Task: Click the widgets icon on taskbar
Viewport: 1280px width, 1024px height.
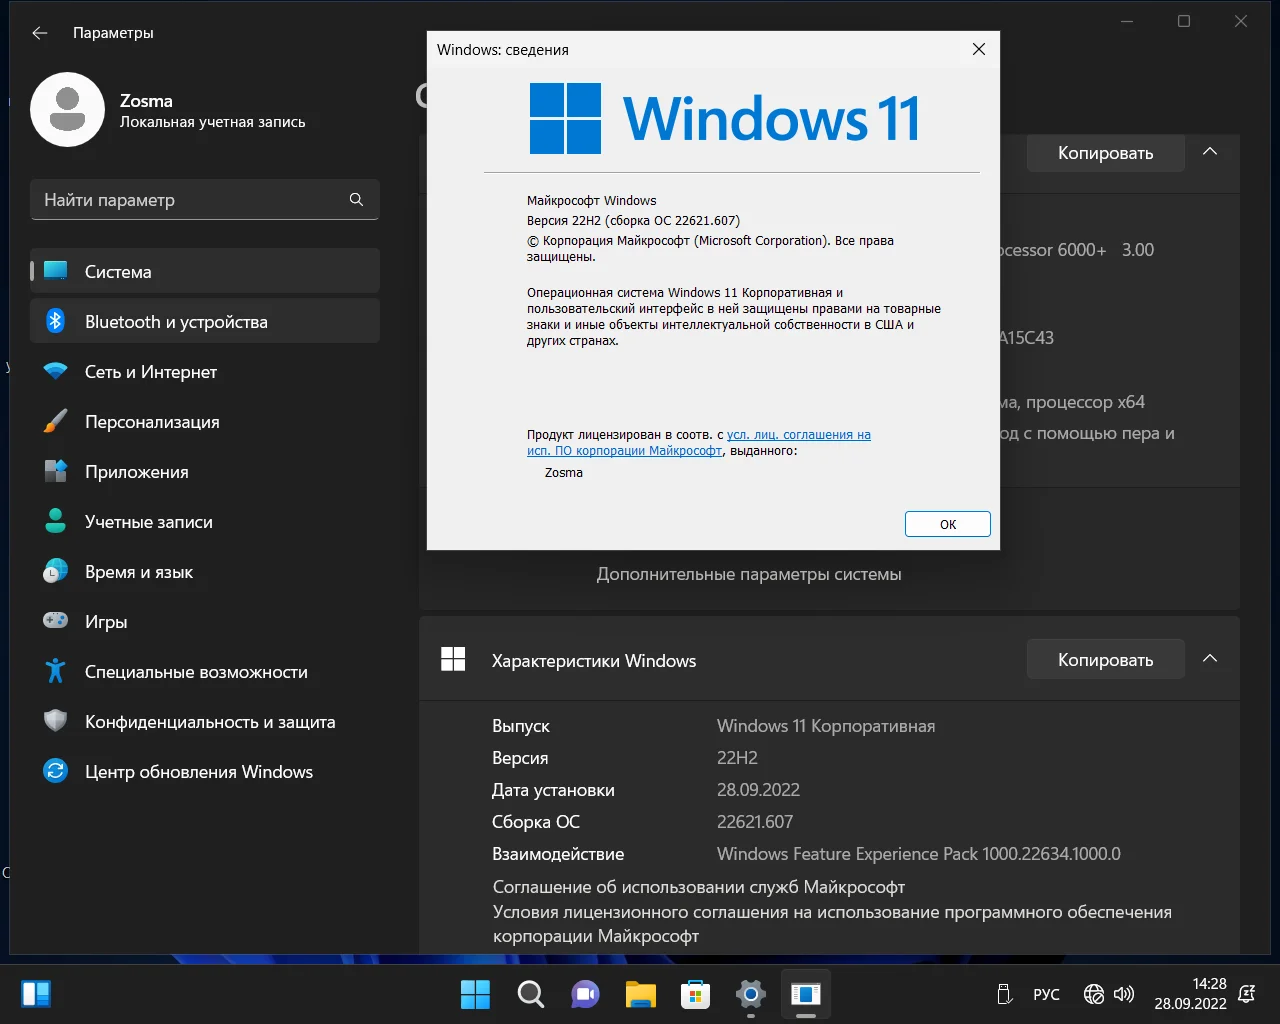Action: coord(36,994)
